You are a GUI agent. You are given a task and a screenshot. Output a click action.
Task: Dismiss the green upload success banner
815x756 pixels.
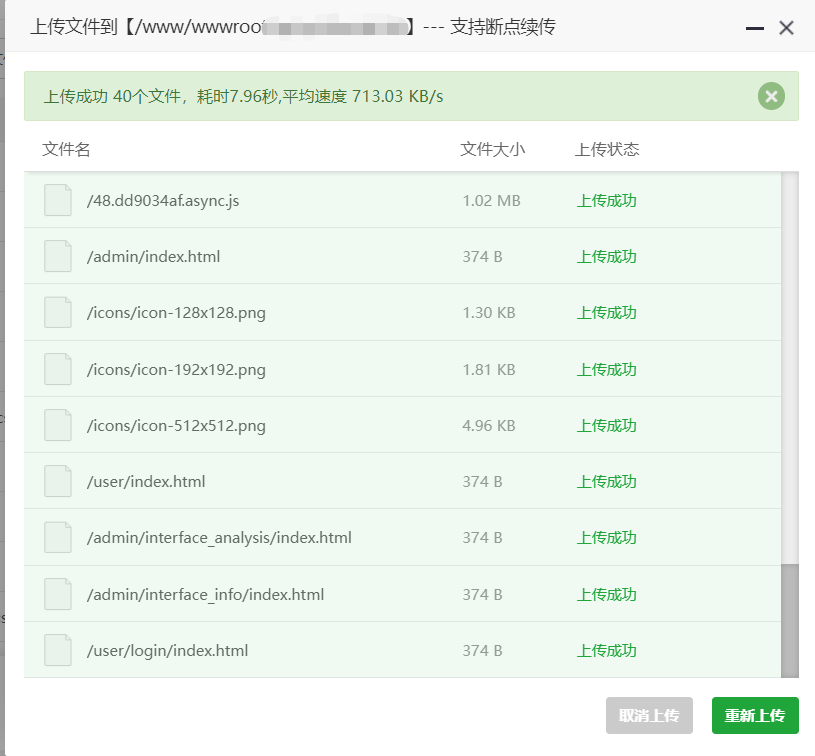pyautogui.click(x=771, y=96)
